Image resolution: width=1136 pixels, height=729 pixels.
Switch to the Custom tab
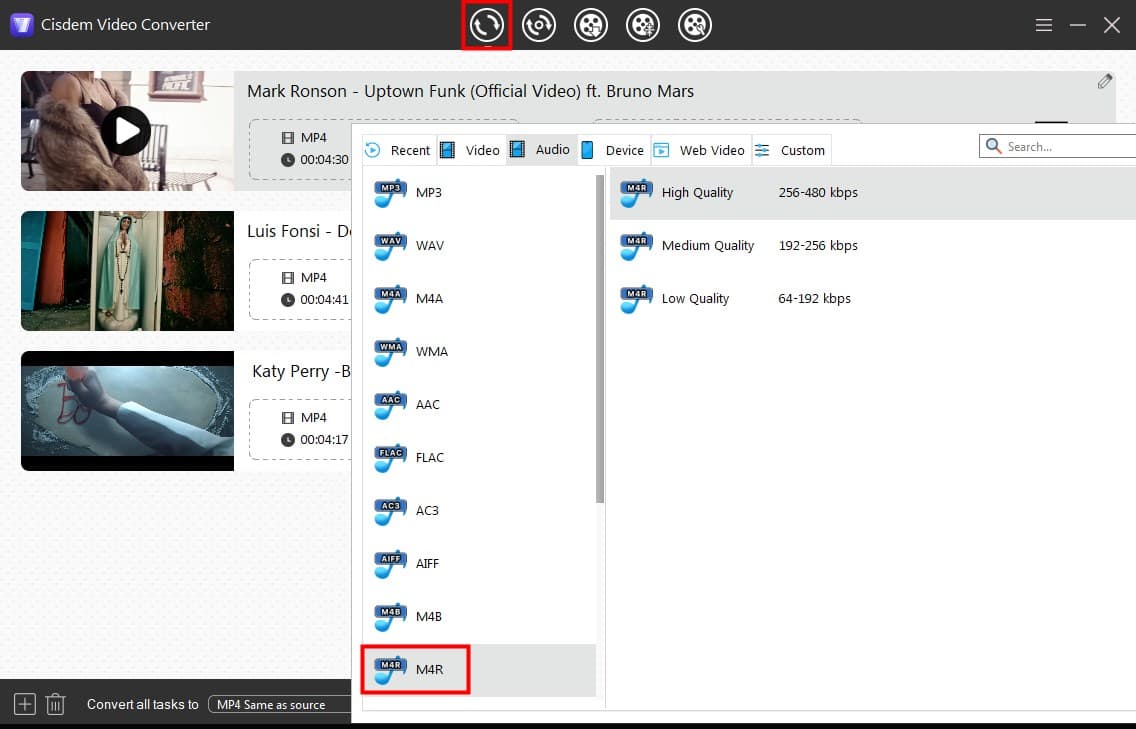coord(791,150)
